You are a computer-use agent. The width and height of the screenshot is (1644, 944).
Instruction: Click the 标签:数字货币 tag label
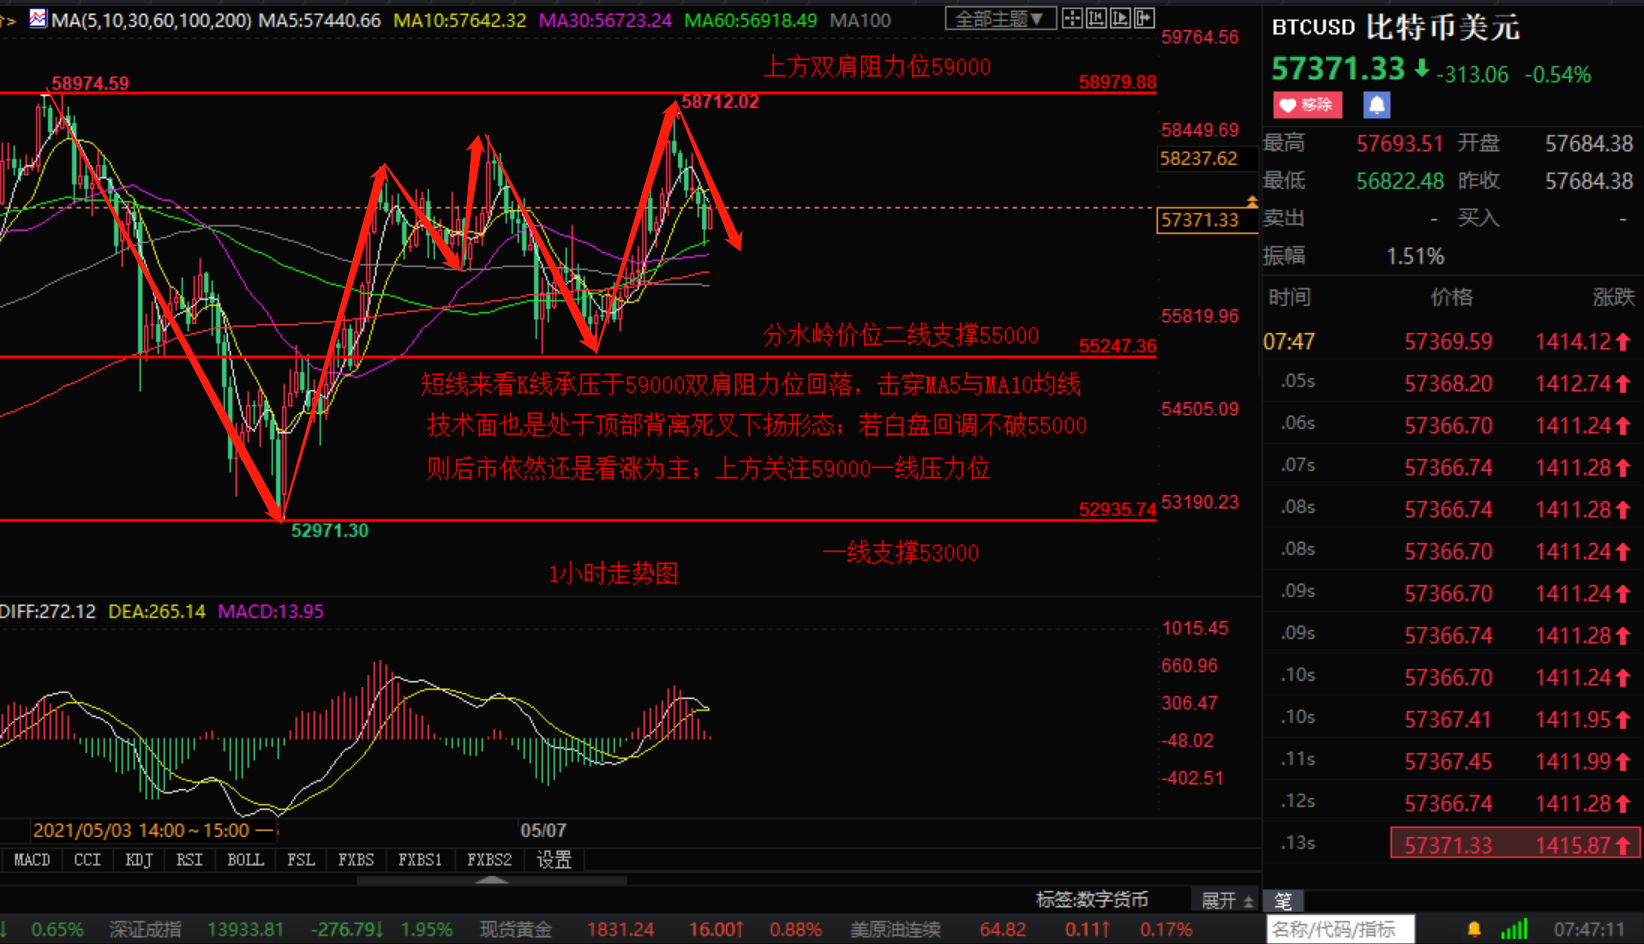1092,900
